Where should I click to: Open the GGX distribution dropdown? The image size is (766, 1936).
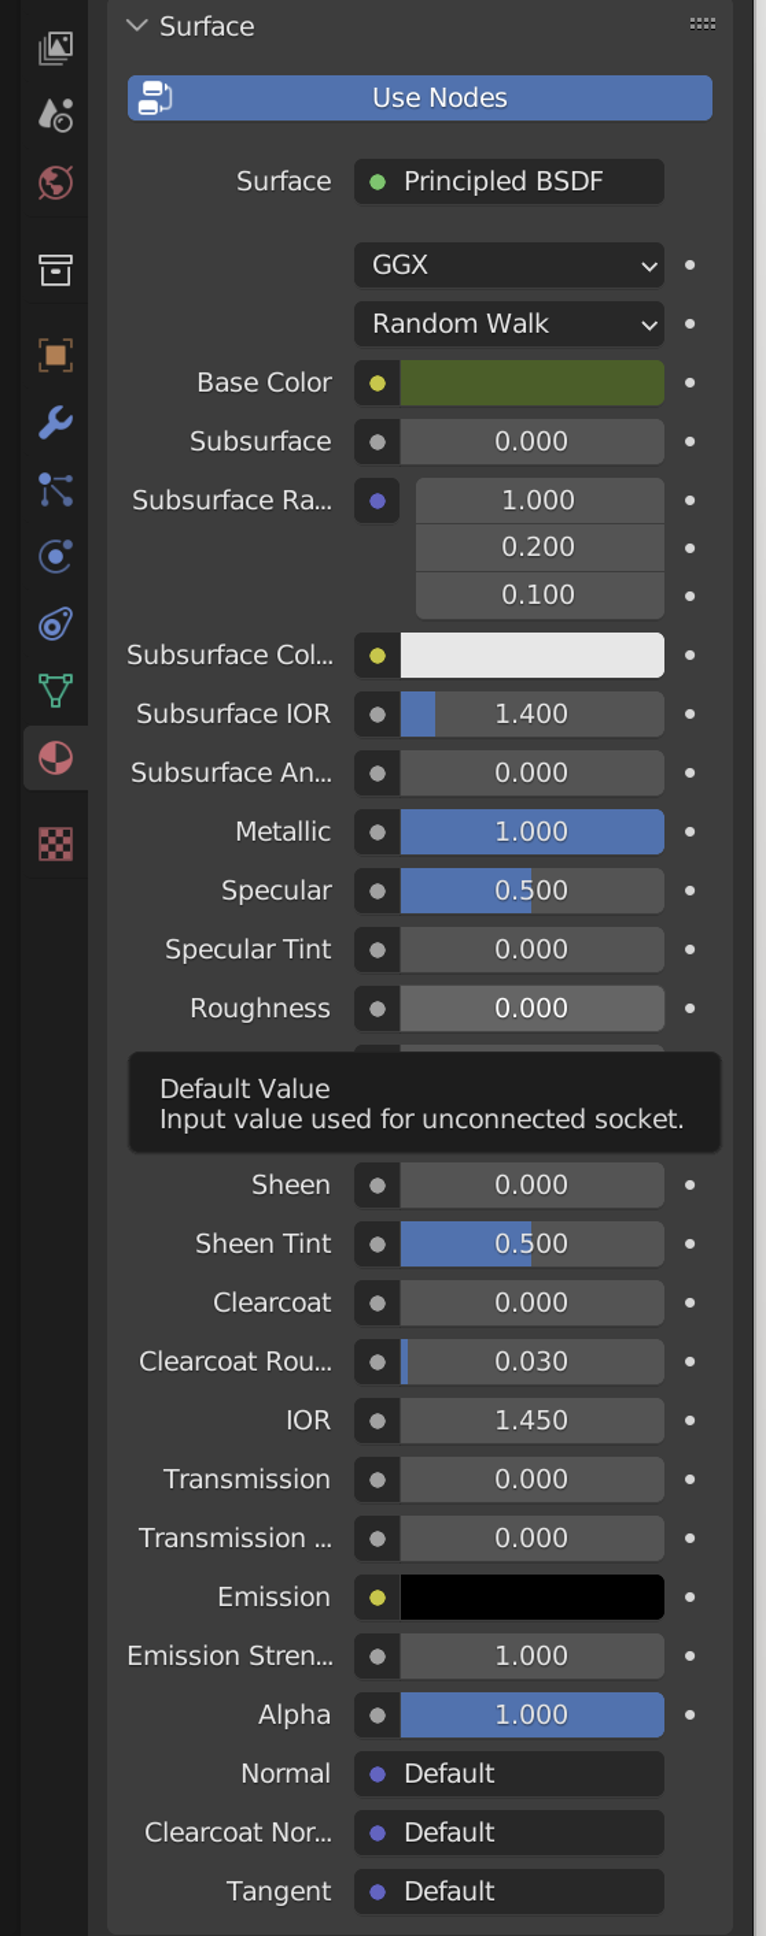[x=509, y=265]
